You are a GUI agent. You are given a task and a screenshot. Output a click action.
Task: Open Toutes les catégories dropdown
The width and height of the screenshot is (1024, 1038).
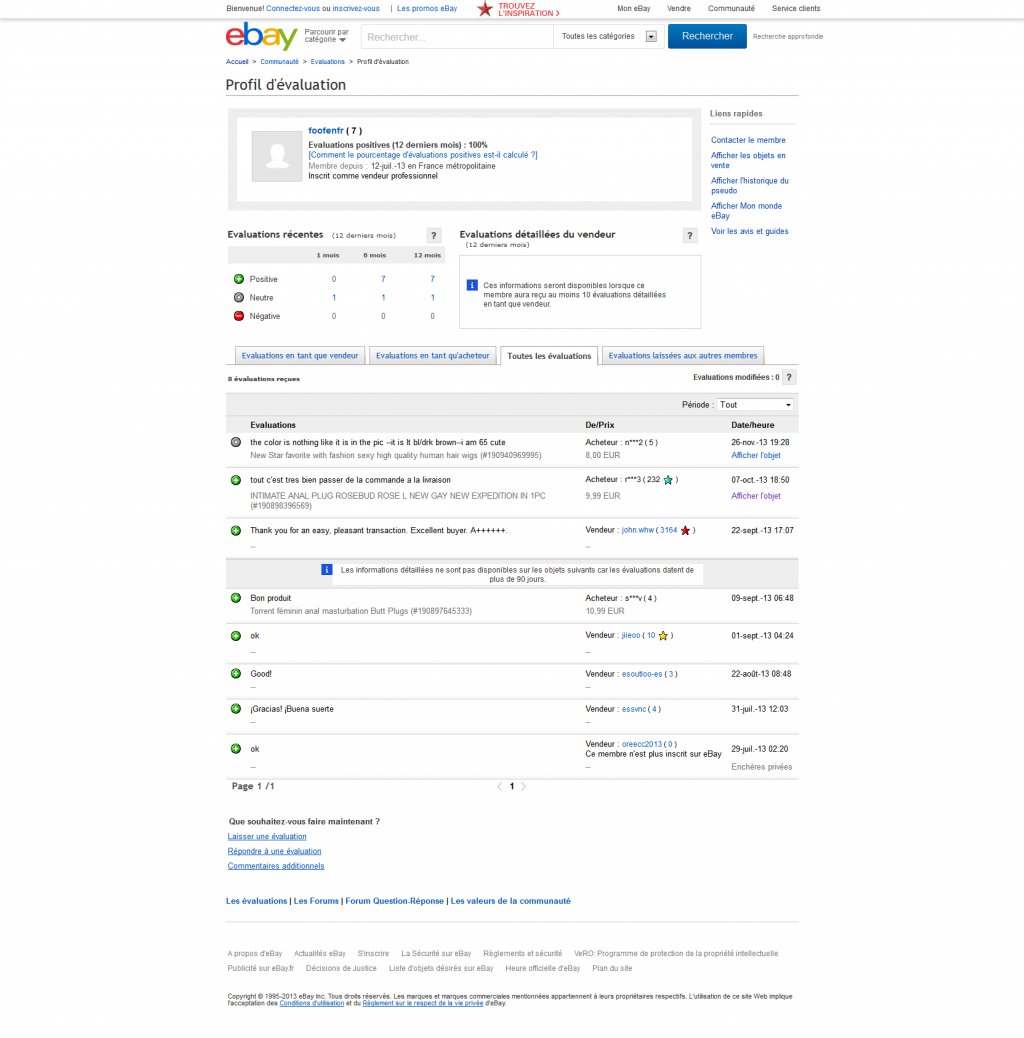(x=609, y=36)
